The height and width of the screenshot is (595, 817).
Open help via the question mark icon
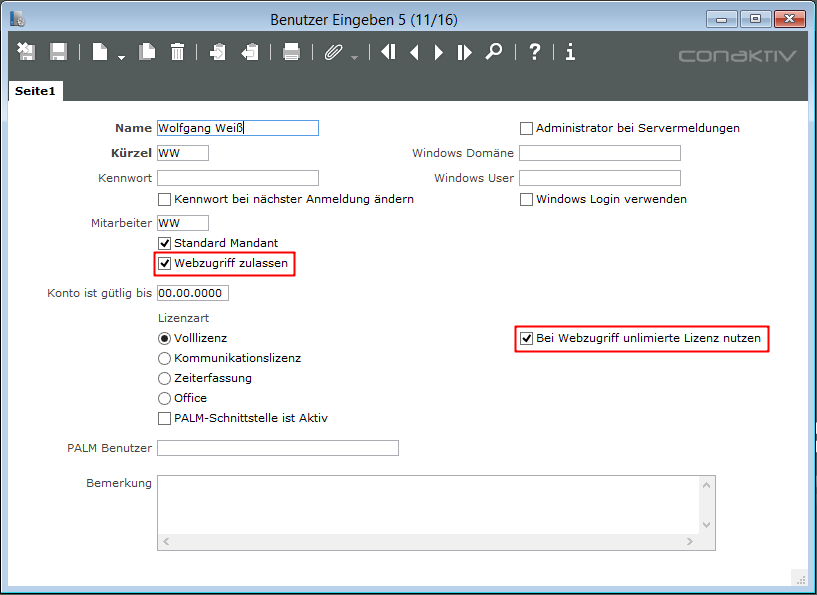tap(535, 52)
